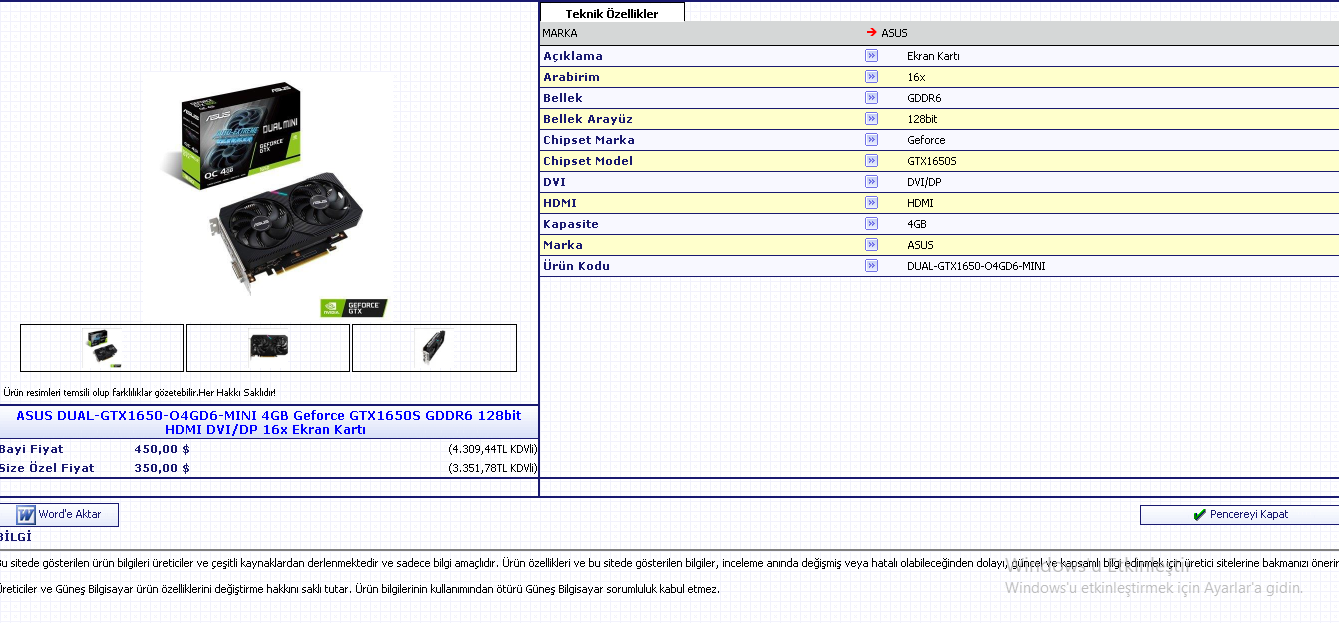Click the DVI/DP value
The width and height of the screenshot is (1339, 623).
924,182
